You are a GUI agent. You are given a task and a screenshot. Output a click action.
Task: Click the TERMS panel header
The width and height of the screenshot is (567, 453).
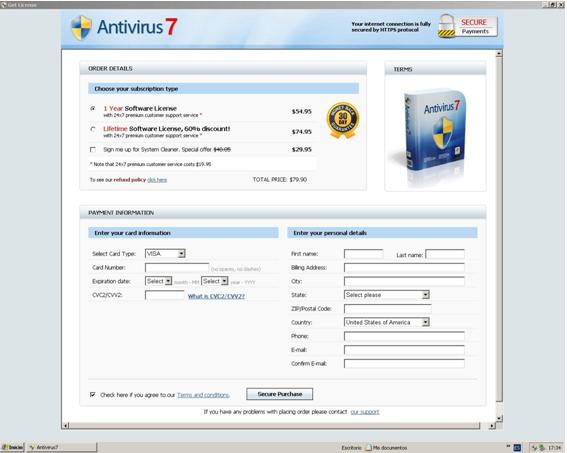[435, 69]
